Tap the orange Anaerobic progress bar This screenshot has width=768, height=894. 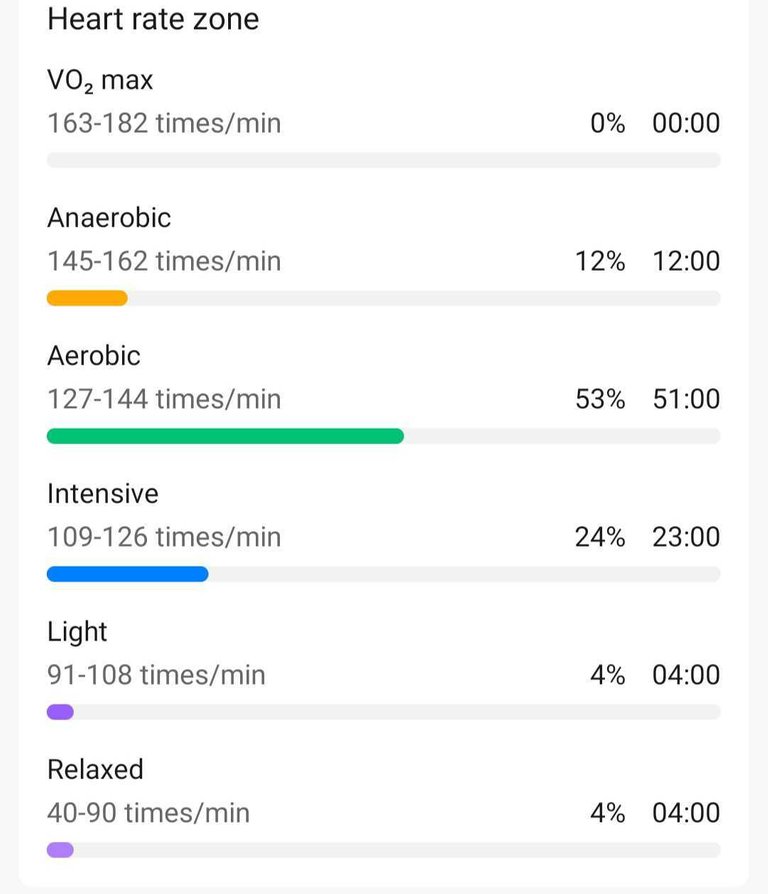(87, 298)
